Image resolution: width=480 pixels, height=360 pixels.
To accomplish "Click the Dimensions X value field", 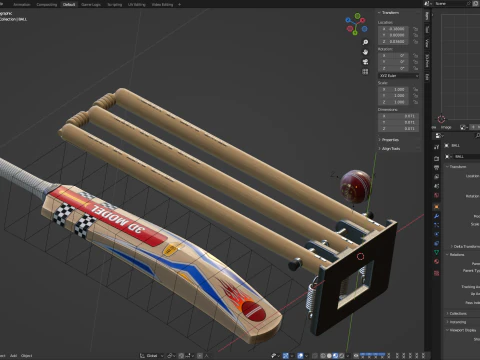I will (398, 116).
